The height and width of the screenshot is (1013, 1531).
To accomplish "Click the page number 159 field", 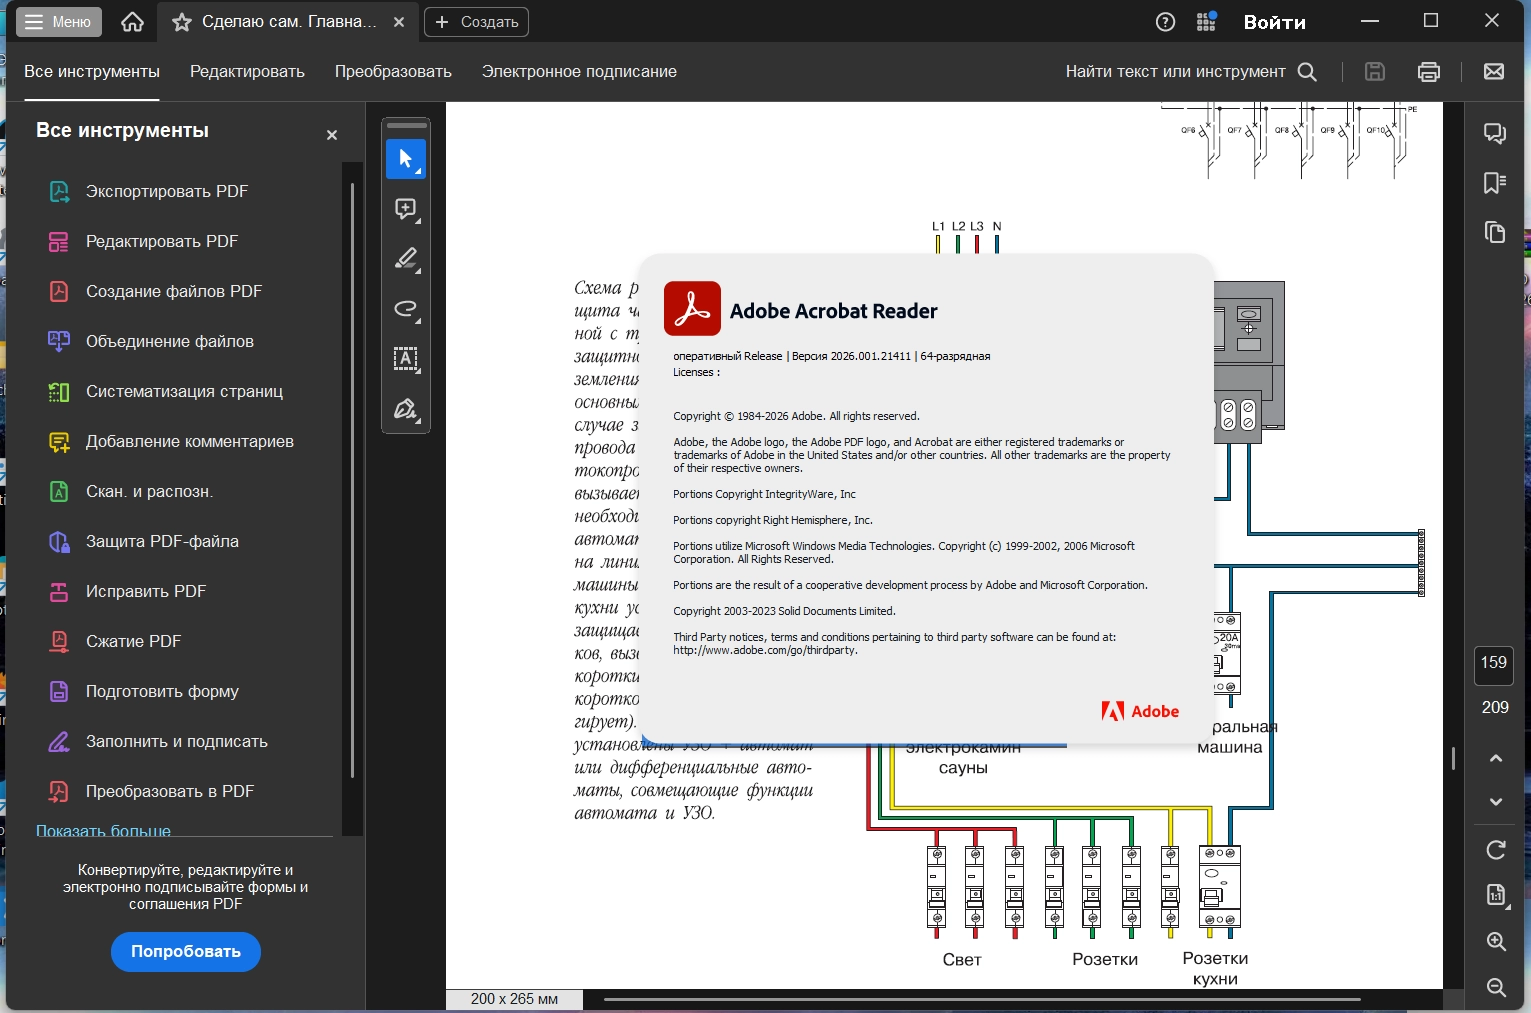I will [1494, 663].
